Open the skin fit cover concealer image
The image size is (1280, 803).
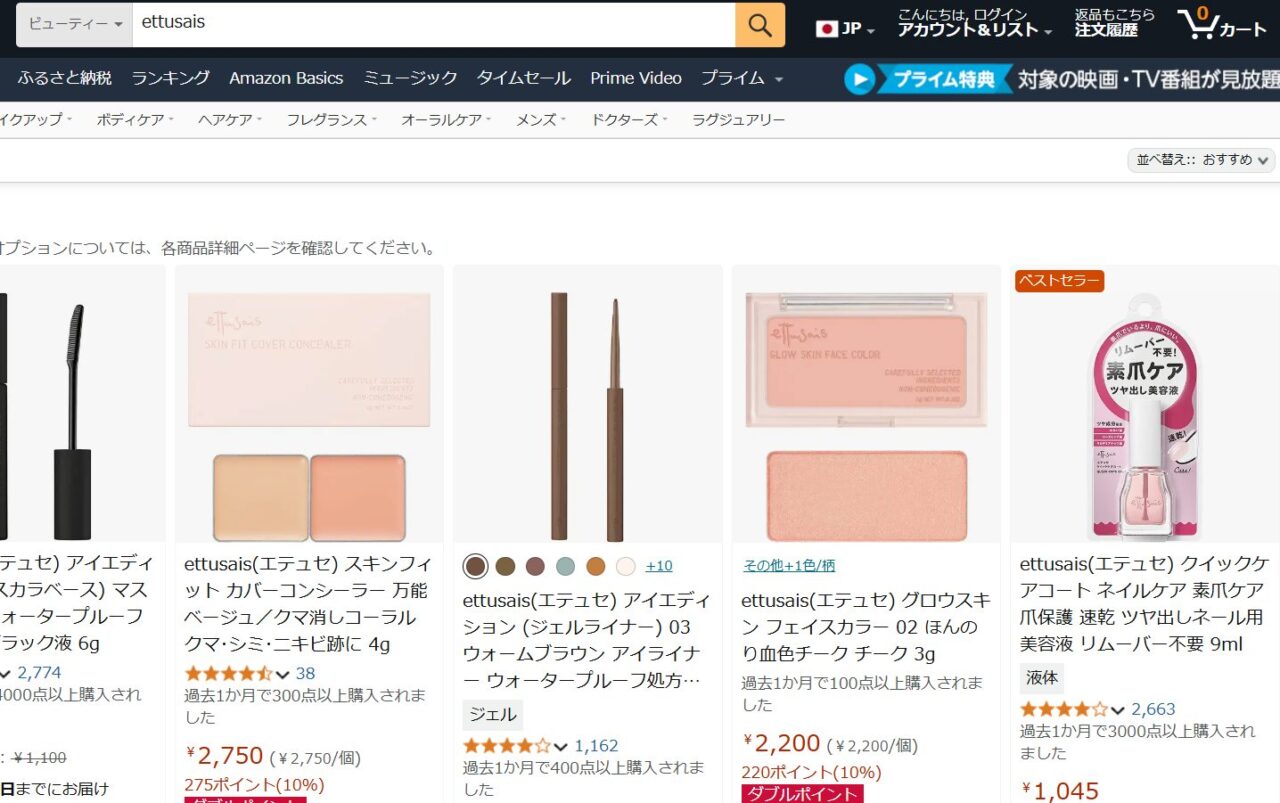point(309,404)
